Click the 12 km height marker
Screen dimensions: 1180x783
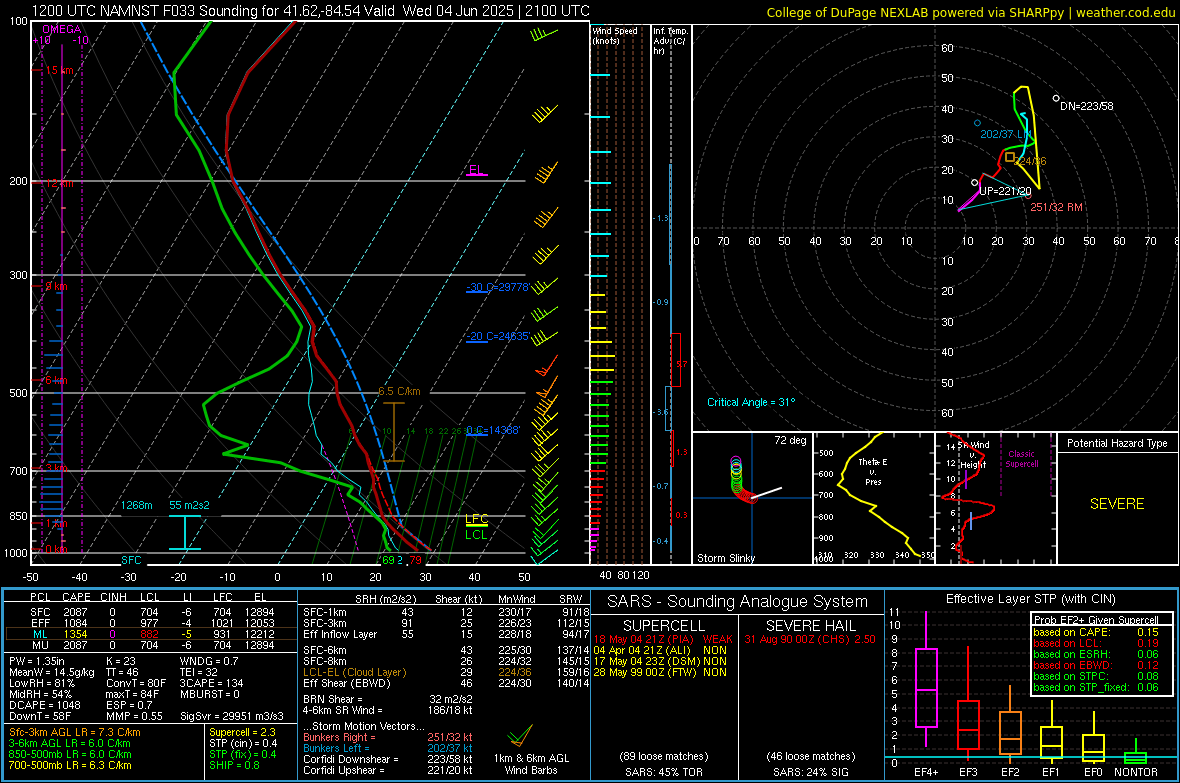click(x=59, y=183)
